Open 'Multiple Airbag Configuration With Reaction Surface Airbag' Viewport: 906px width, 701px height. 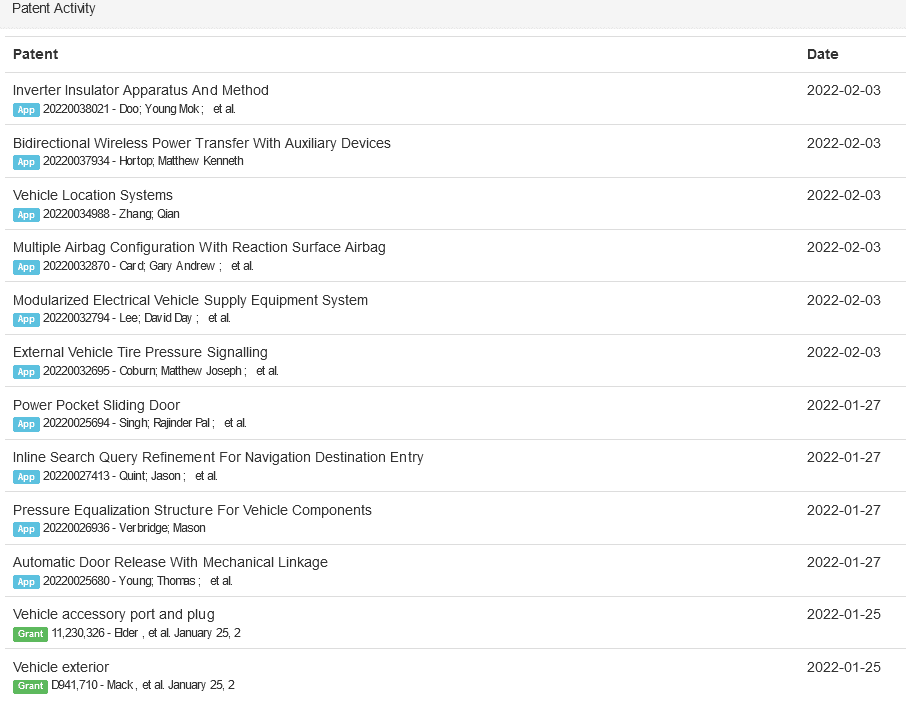point(199,247)
